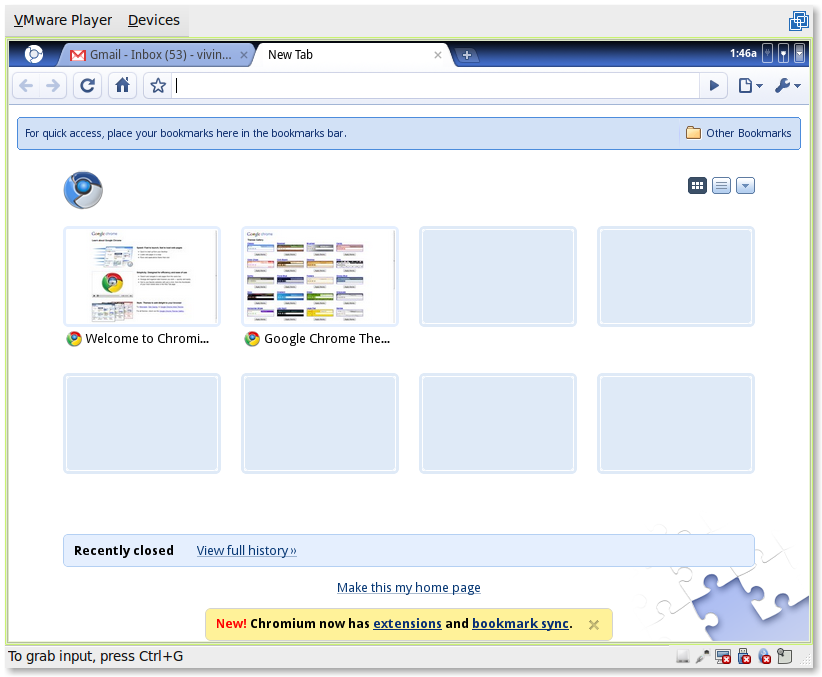Bookmark this page with the star icon

(157, 86)
